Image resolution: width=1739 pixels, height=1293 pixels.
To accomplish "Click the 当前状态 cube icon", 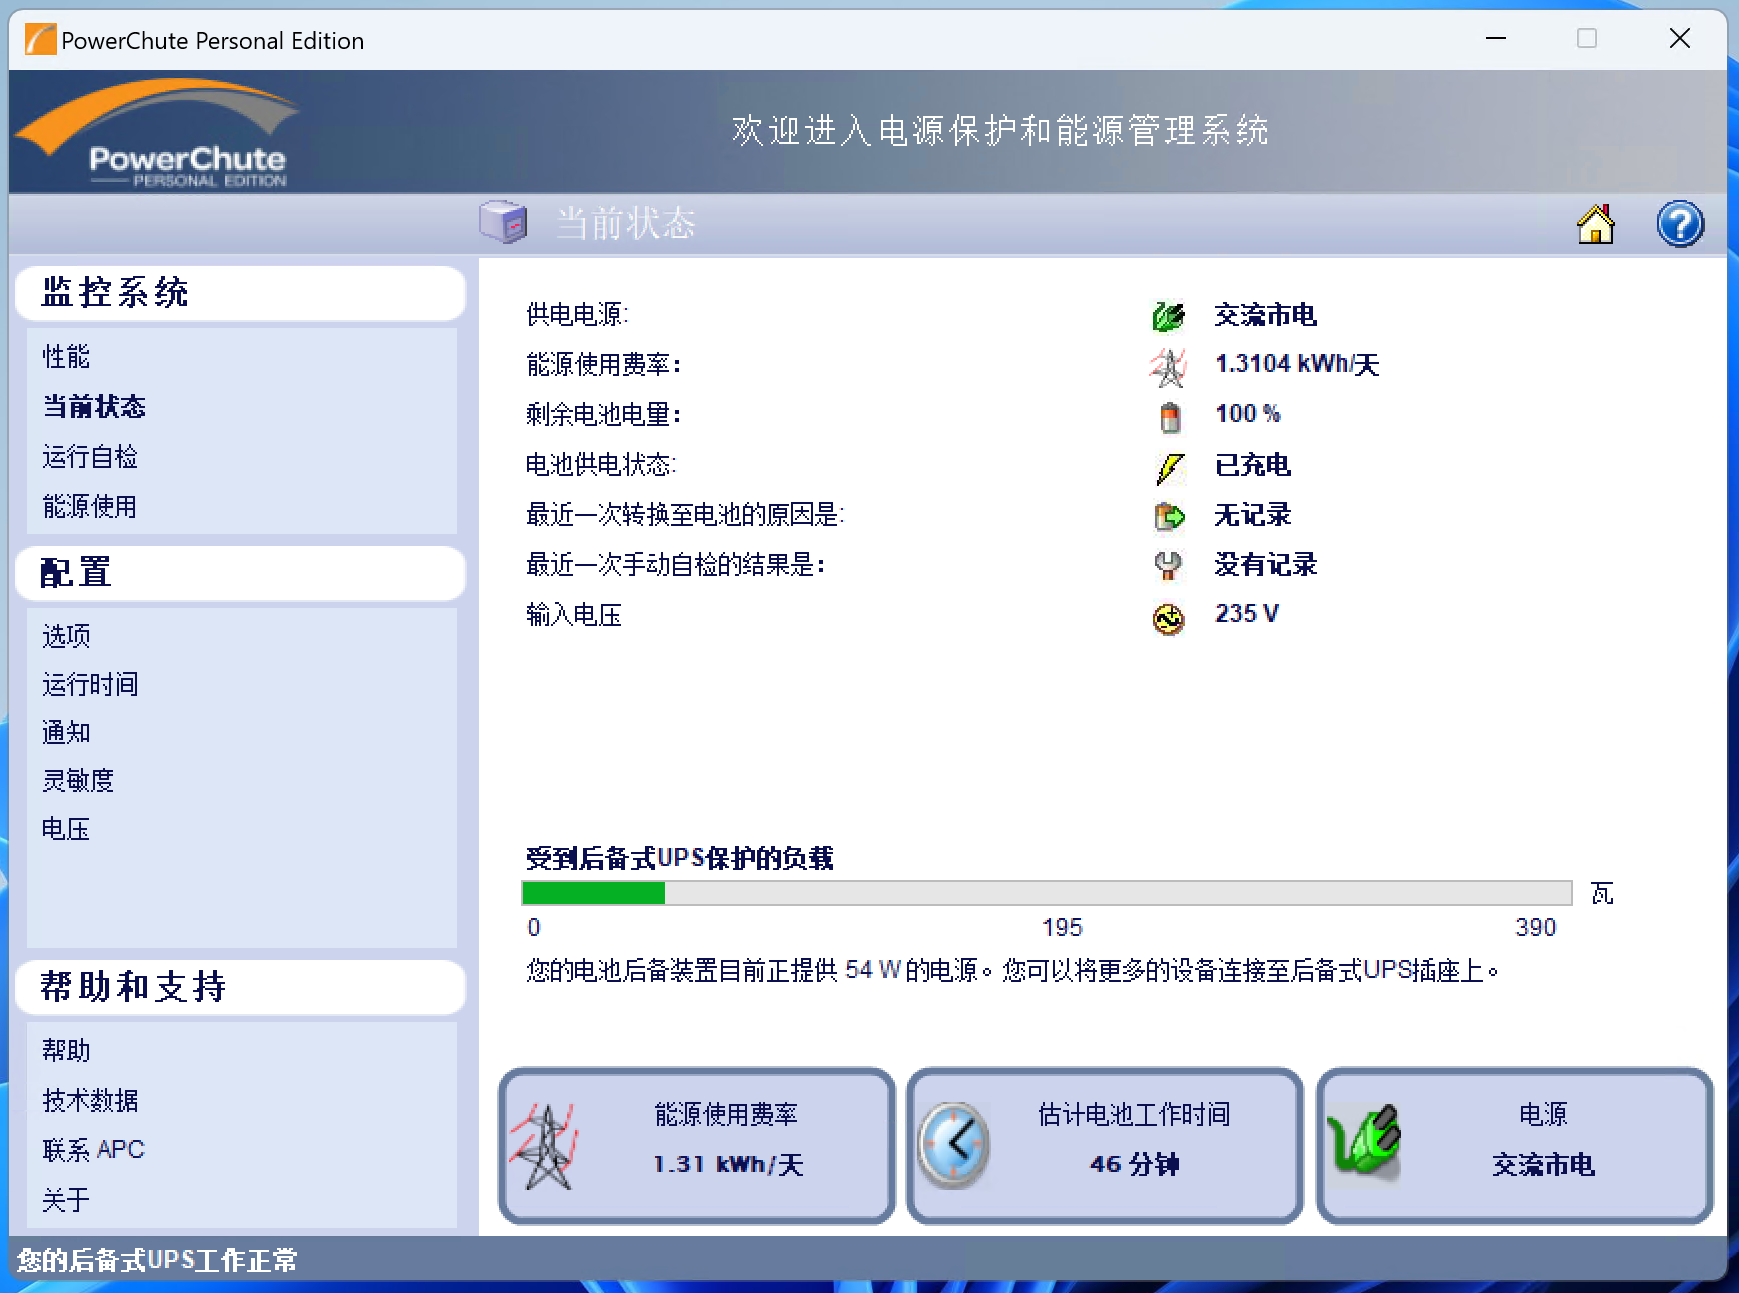I will (x=503, y=222).
